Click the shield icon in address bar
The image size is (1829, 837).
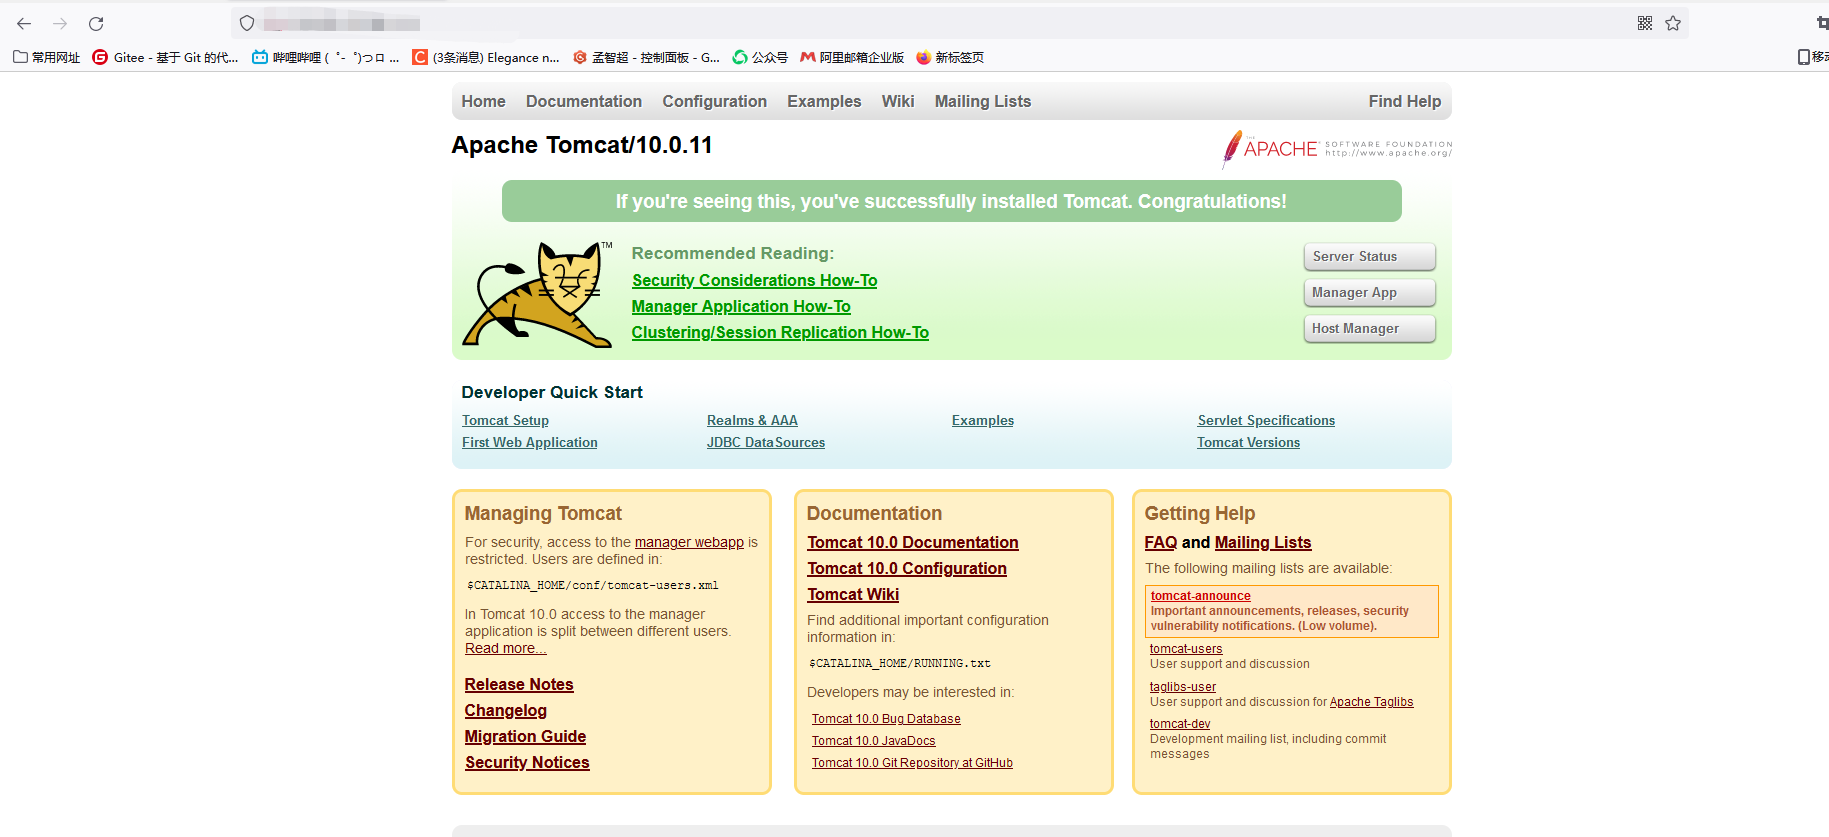(x=247, y=23)
